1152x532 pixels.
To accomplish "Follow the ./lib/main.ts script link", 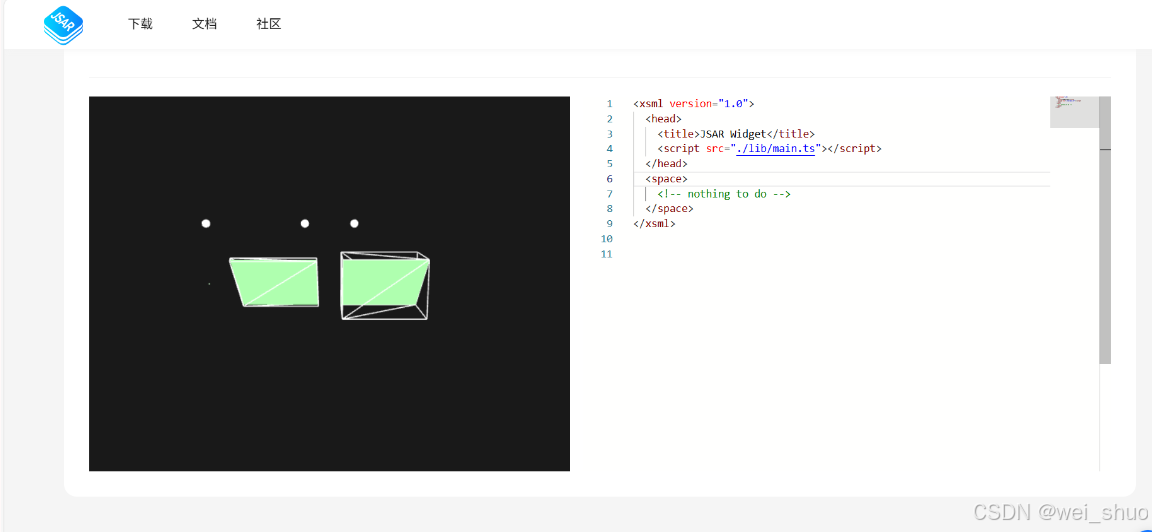I will pos(776,148).
